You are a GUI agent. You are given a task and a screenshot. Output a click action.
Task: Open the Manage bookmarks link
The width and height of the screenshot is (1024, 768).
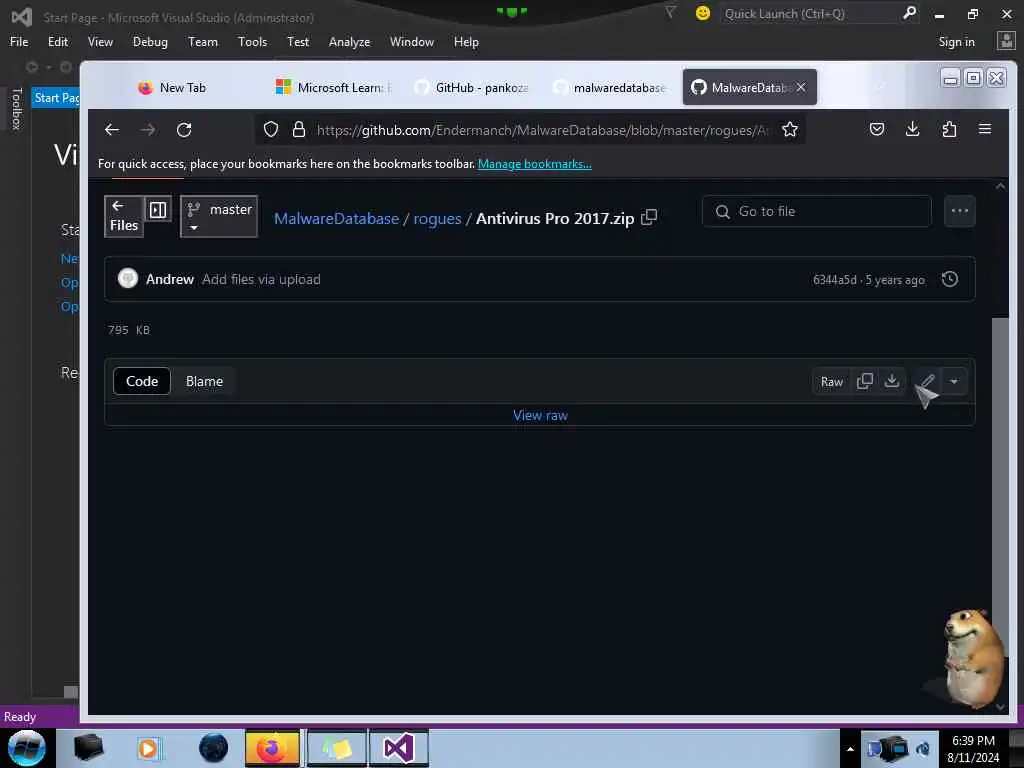(534, 164)
